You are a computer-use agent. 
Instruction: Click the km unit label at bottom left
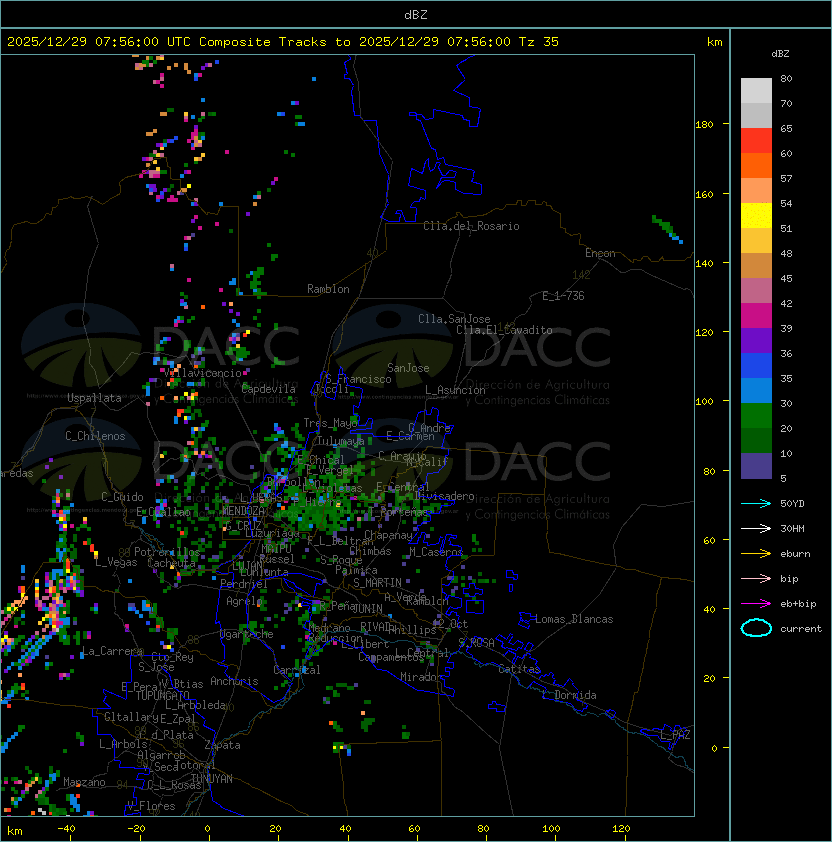pyautogui.click(x=15, y=832)
